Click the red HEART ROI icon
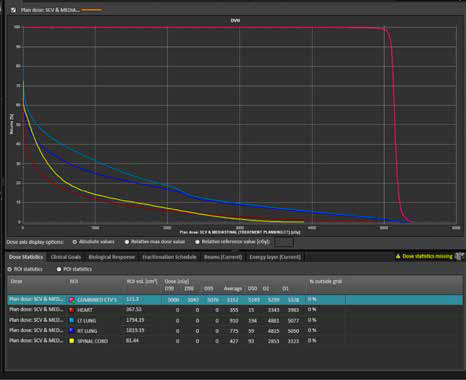466x380 pixels. tap(72, 310)
